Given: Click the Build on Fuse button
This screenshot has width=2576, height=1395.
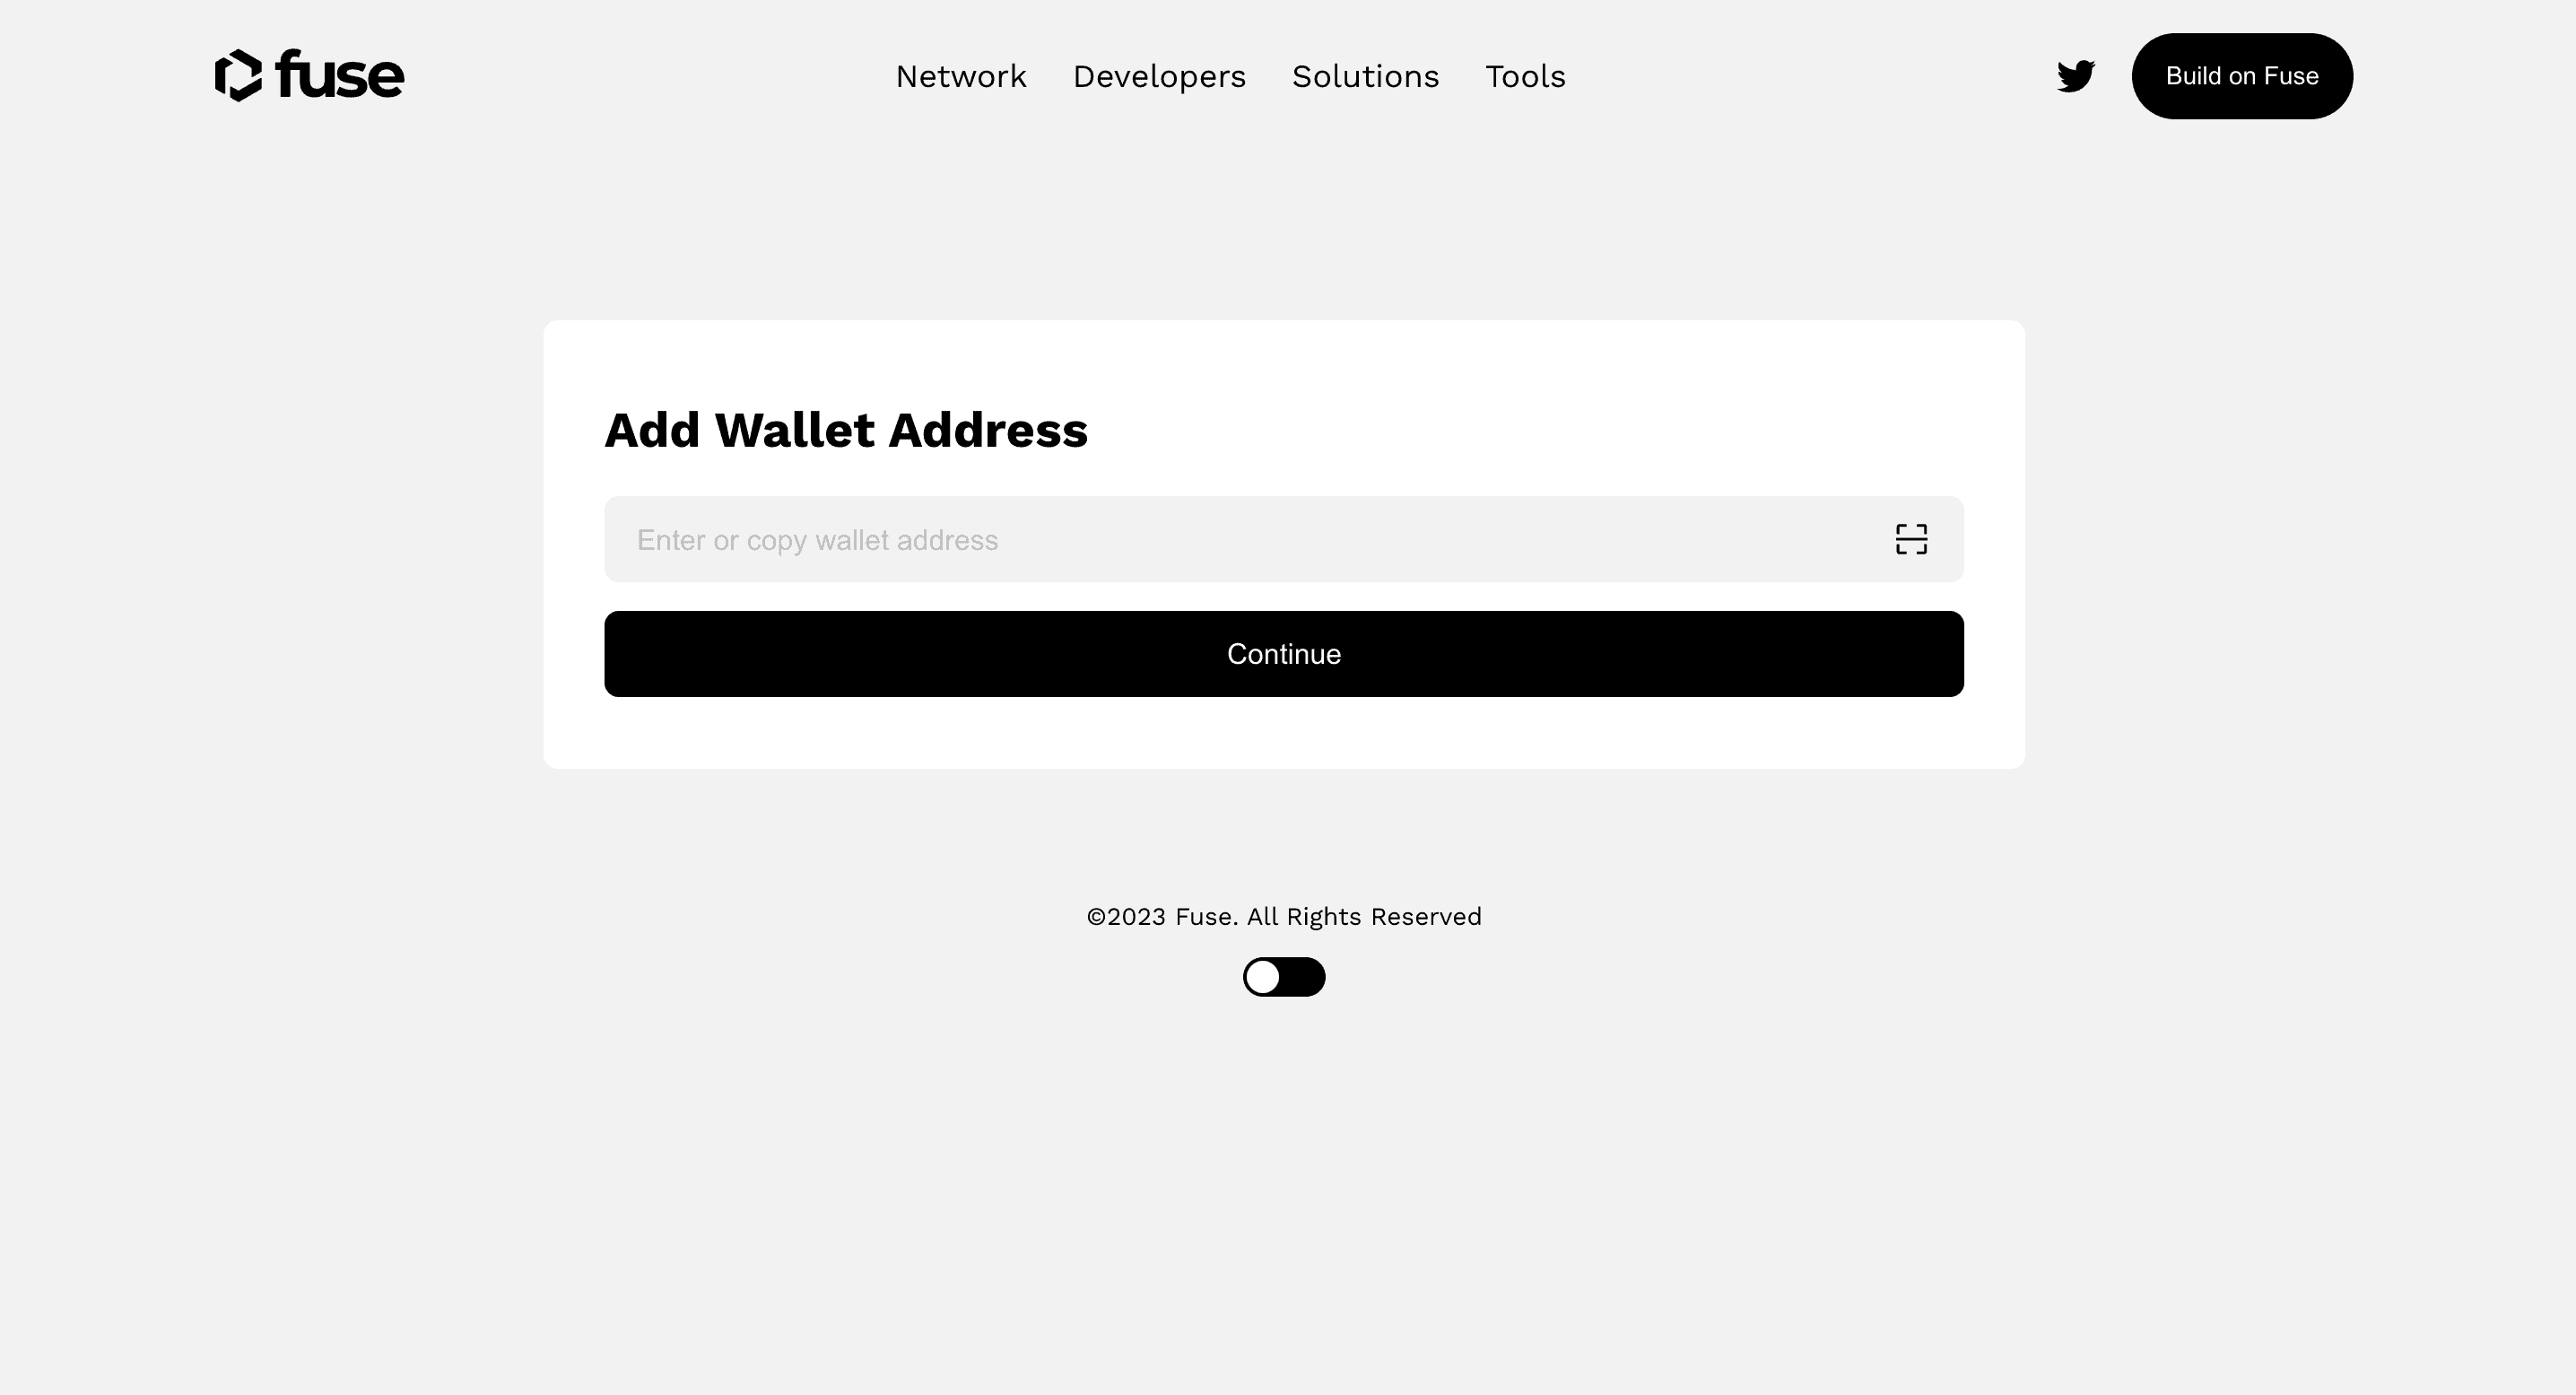Looking at the screenshot, I should click(2241, 75).
